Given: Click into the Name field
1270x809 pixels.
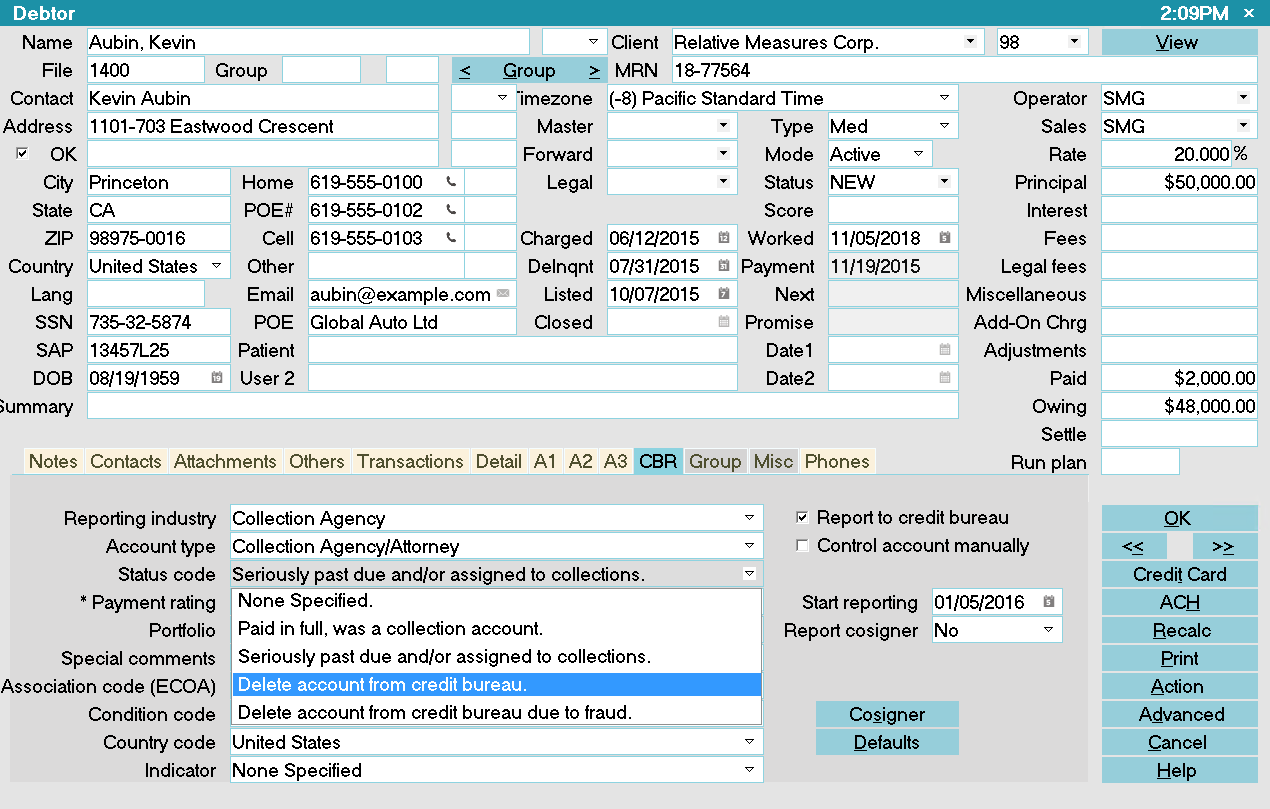Looking at the screenshot, I should coord(308,42).
